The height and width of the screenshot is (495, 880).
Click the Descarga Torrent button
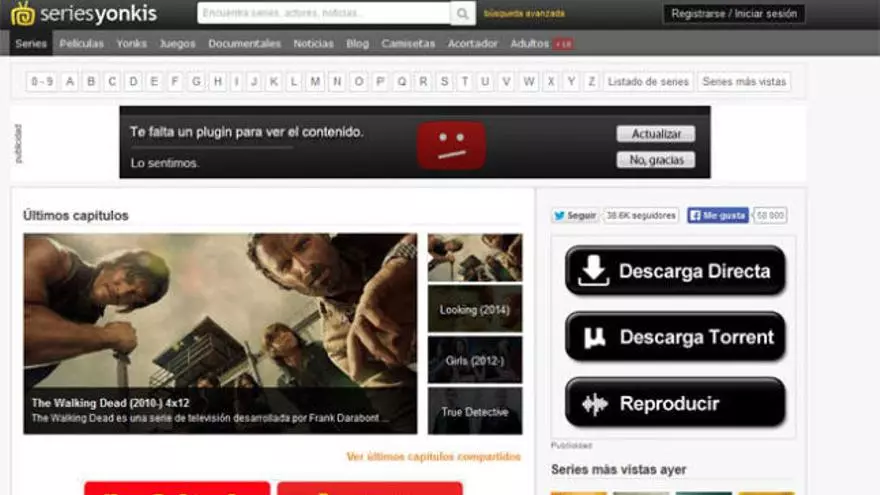[x=675, y=337]
